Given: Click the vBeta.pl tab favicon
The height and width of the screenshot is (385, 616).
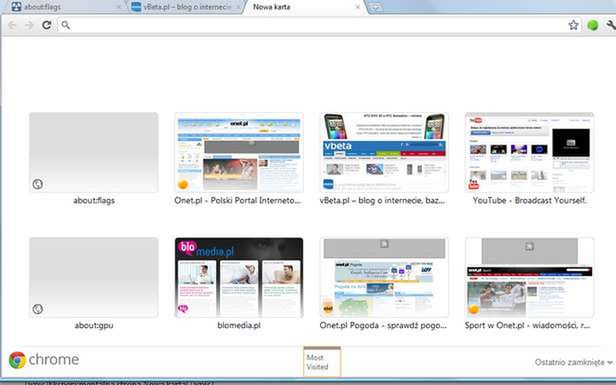Looking at the screenshot, I should point(136,7).
